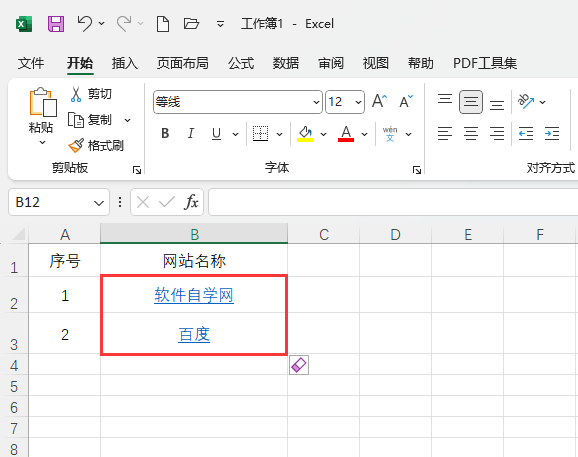Click the Save icon in quick access toolbar
The height and width of the screenshot is (457, 578).
pos(56,24)
